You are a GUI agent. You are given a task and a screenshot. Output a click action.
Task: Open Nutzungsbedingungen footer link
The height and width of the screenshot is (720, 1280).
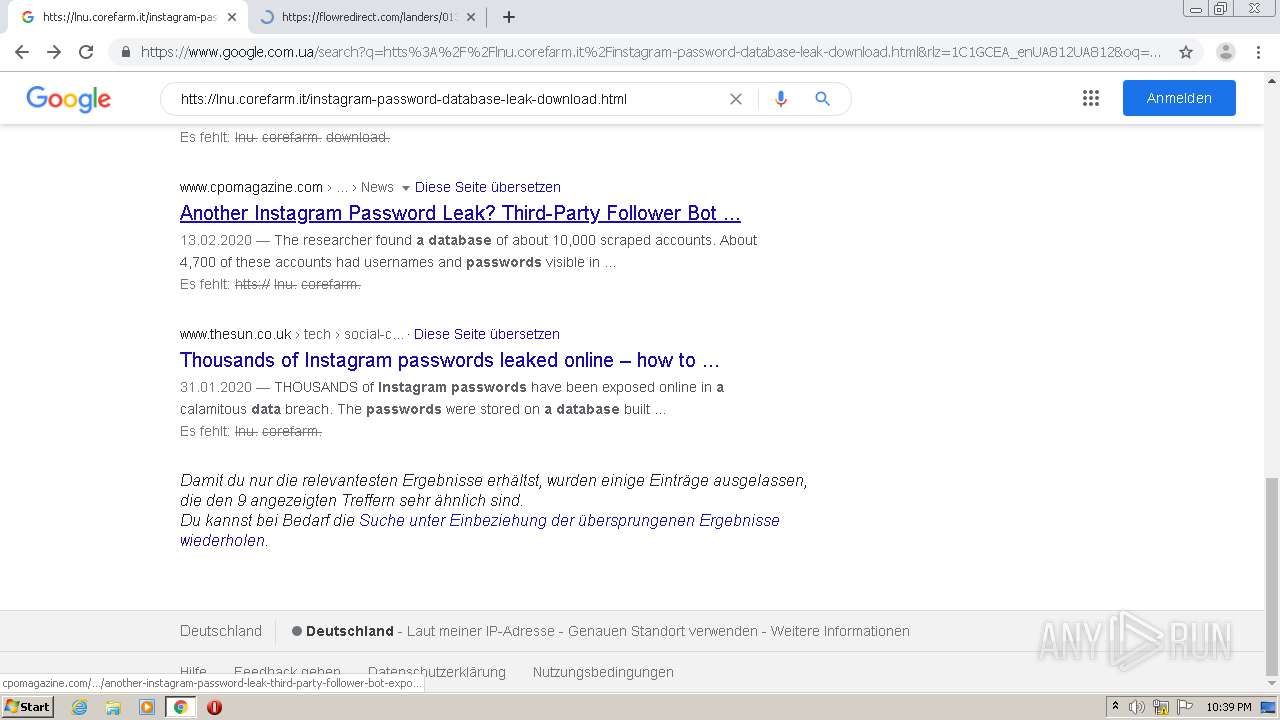coord(603,672)
